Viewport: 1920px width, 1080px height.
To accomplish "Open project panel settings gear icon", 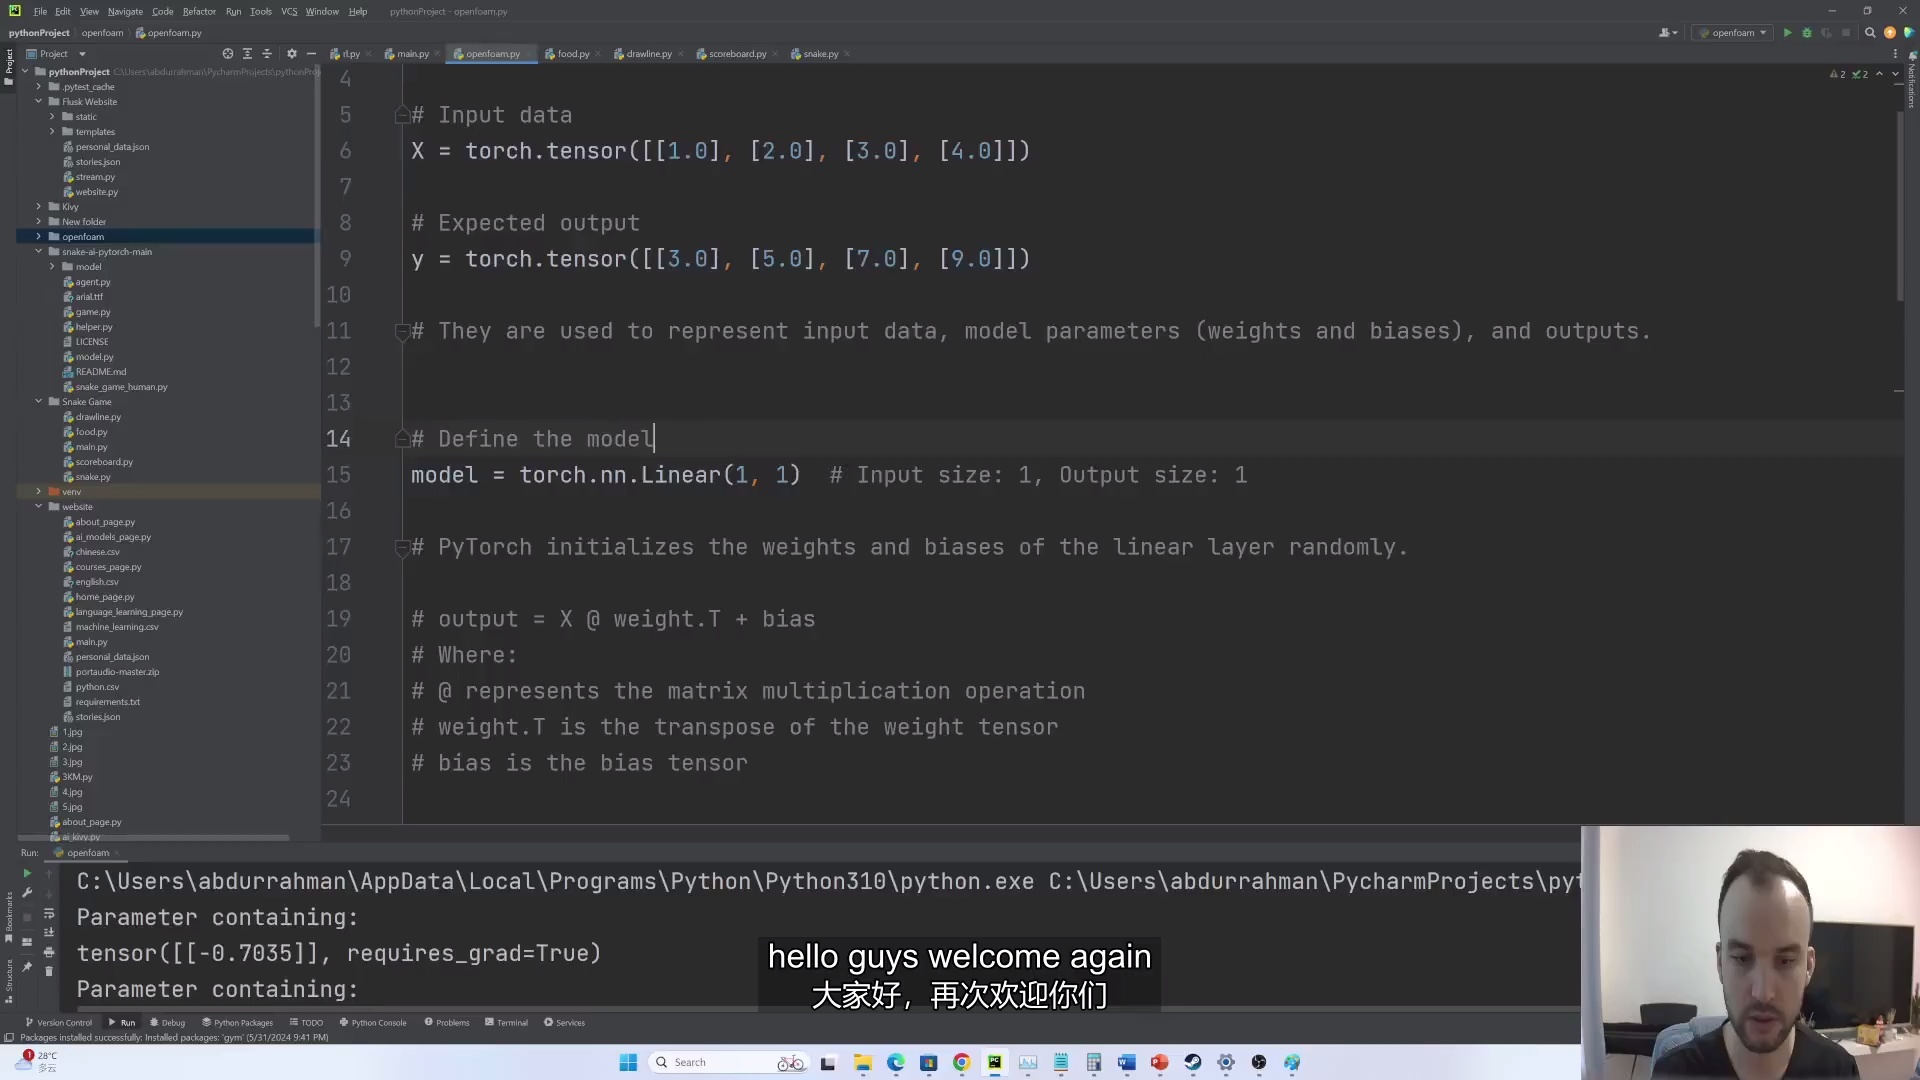I will 291,54.
